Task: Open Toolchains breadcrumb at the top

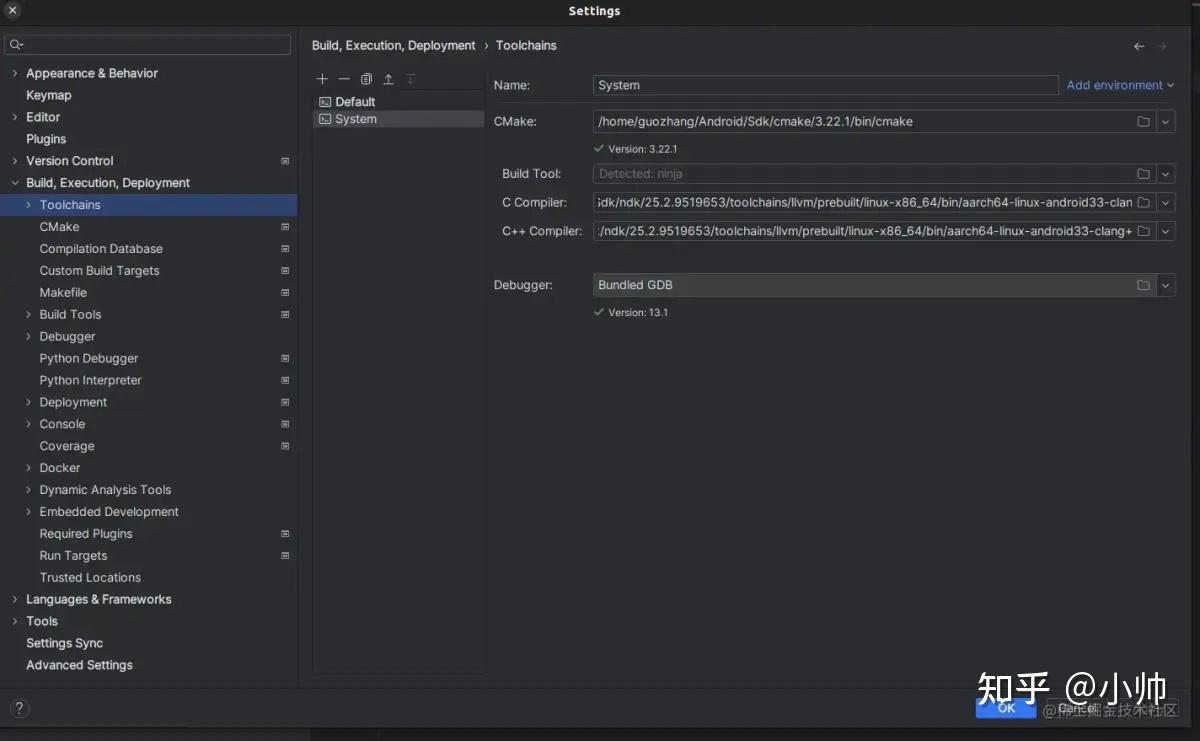Action: (x=525, y=45)
